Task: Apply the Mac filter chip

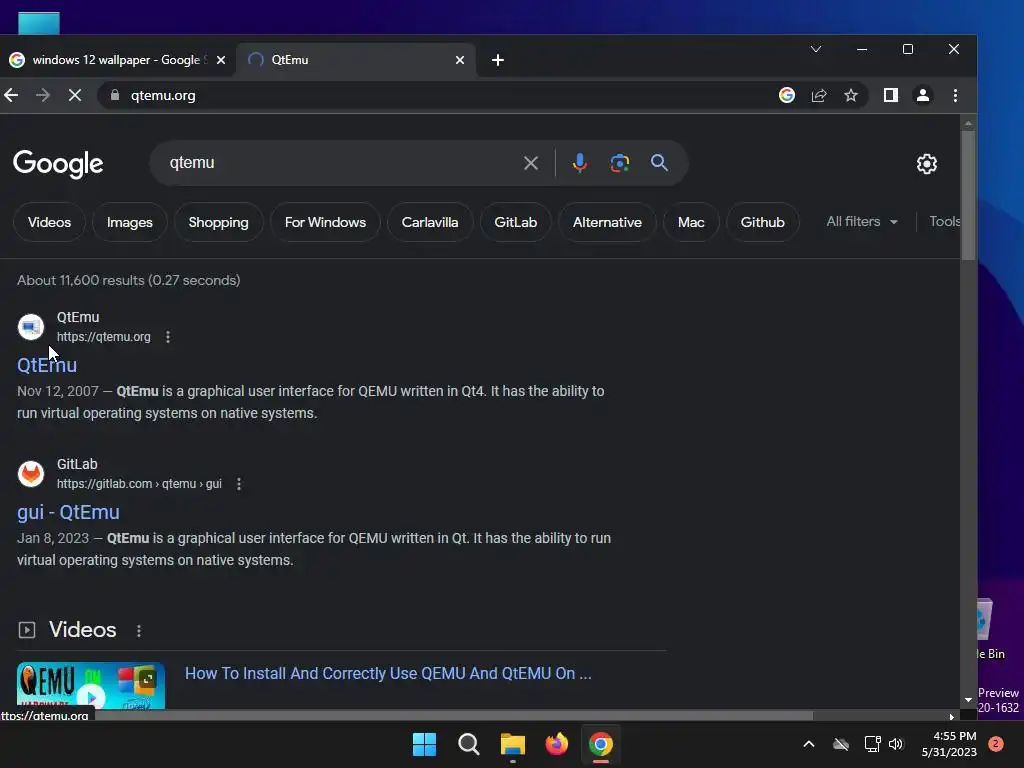Action: [x=691, y=222]
